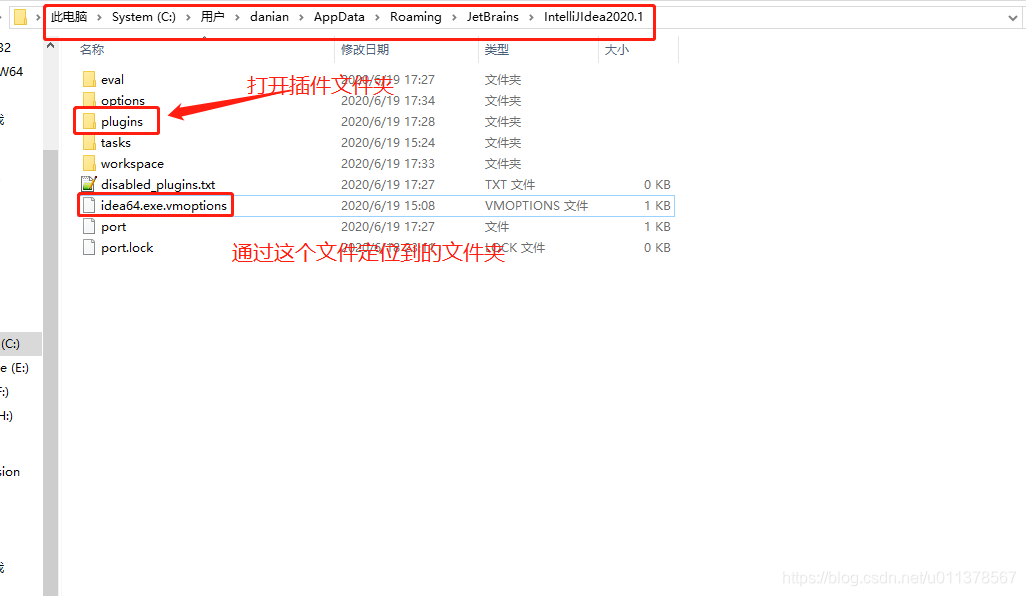Navigate to System (C:) in breadcrumb
The image size is (1026, 596).
(143, 17)
